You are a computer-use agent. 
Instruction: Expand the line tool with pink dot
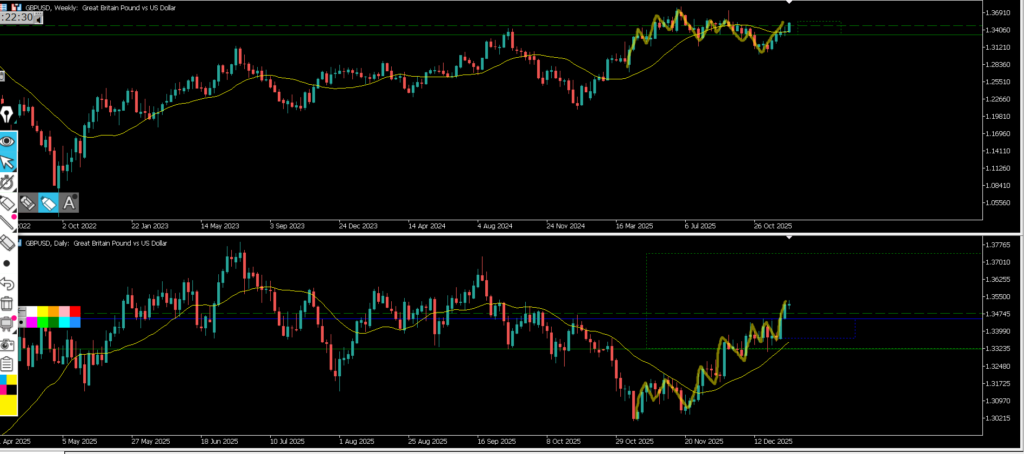[8, 222]
